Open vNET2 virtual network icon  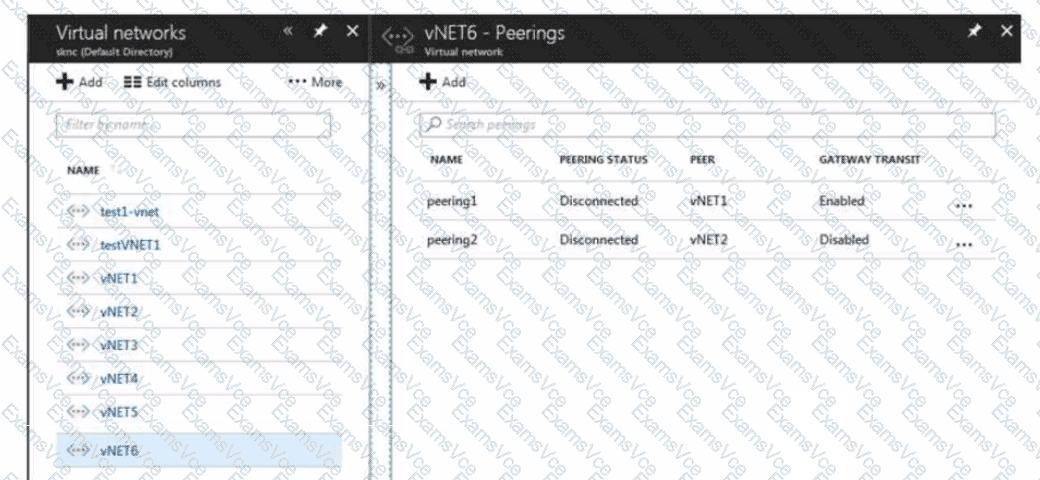click(x=79, y=312)
